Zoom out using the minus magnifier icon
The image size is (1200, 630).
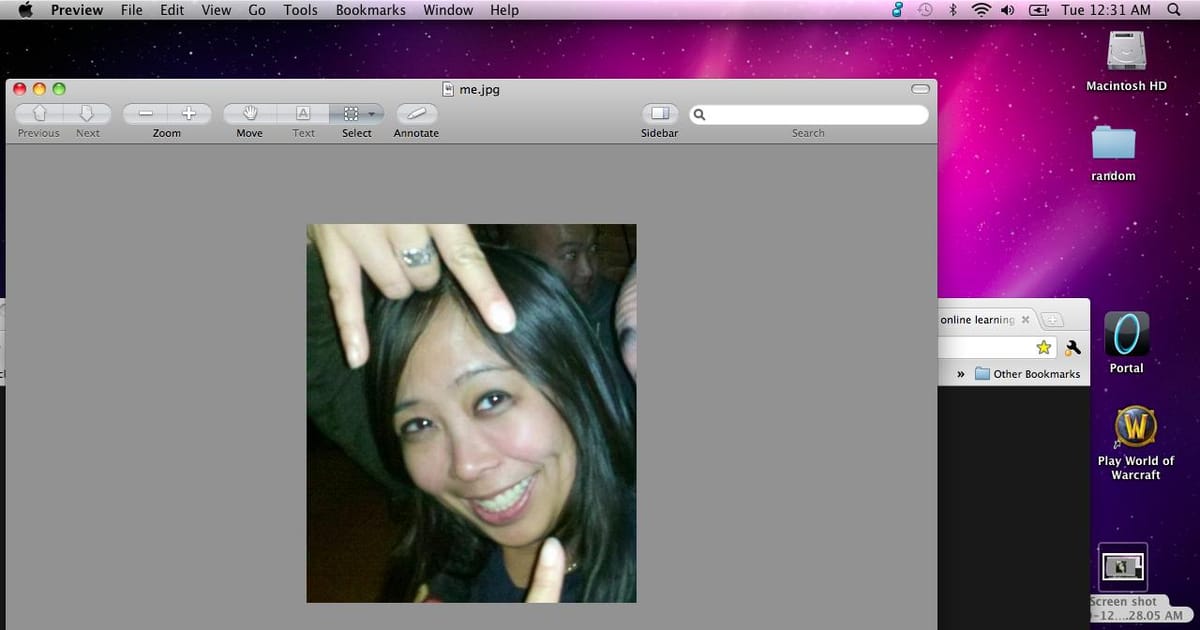coord(146,113)
